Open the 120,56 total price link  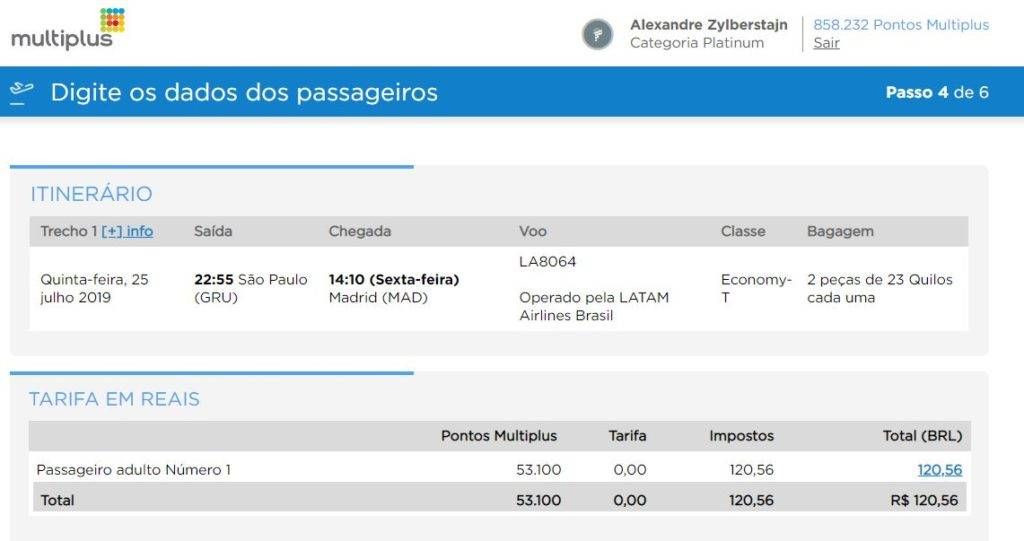pyautogui.click(x=939, y=470)
